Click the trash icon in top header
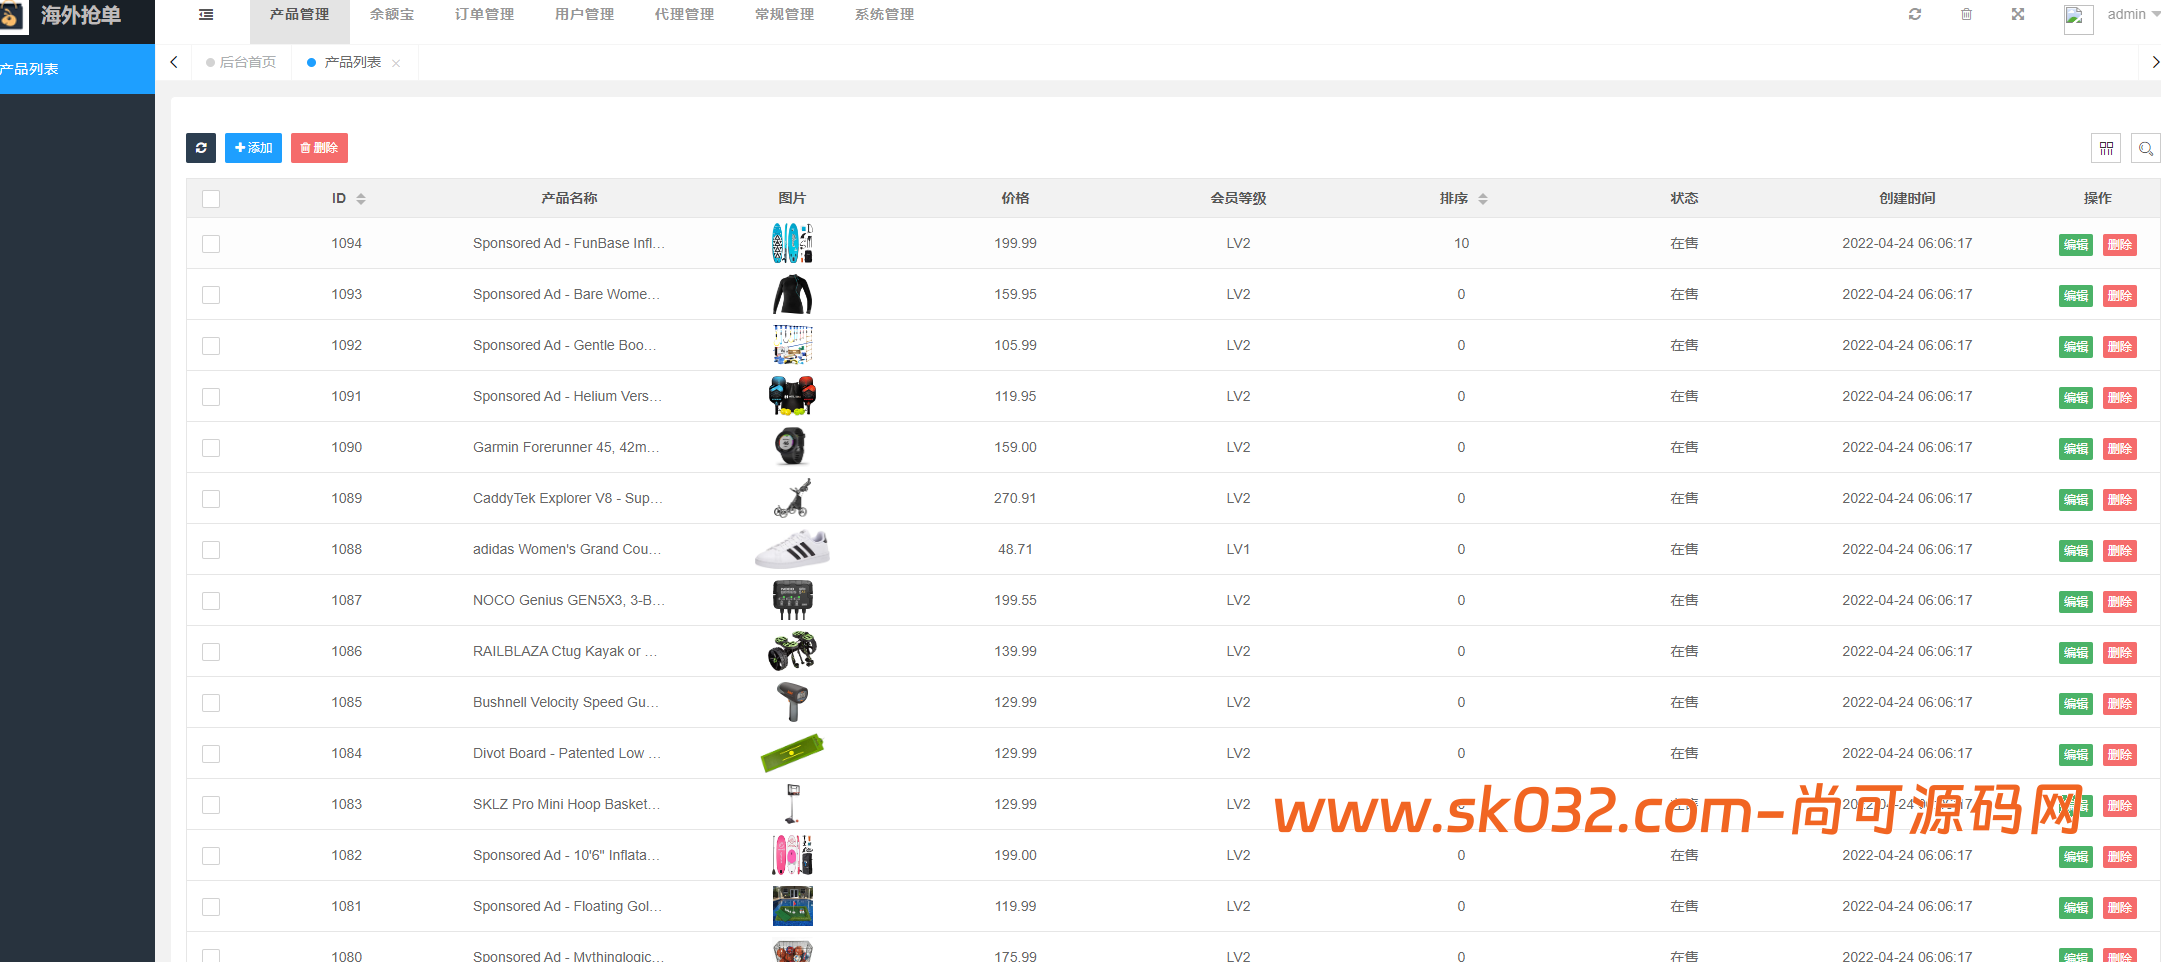Image resolution: width=2161 pixels, height=962 pixels. pyautogui.click(x=1966, y=15)
